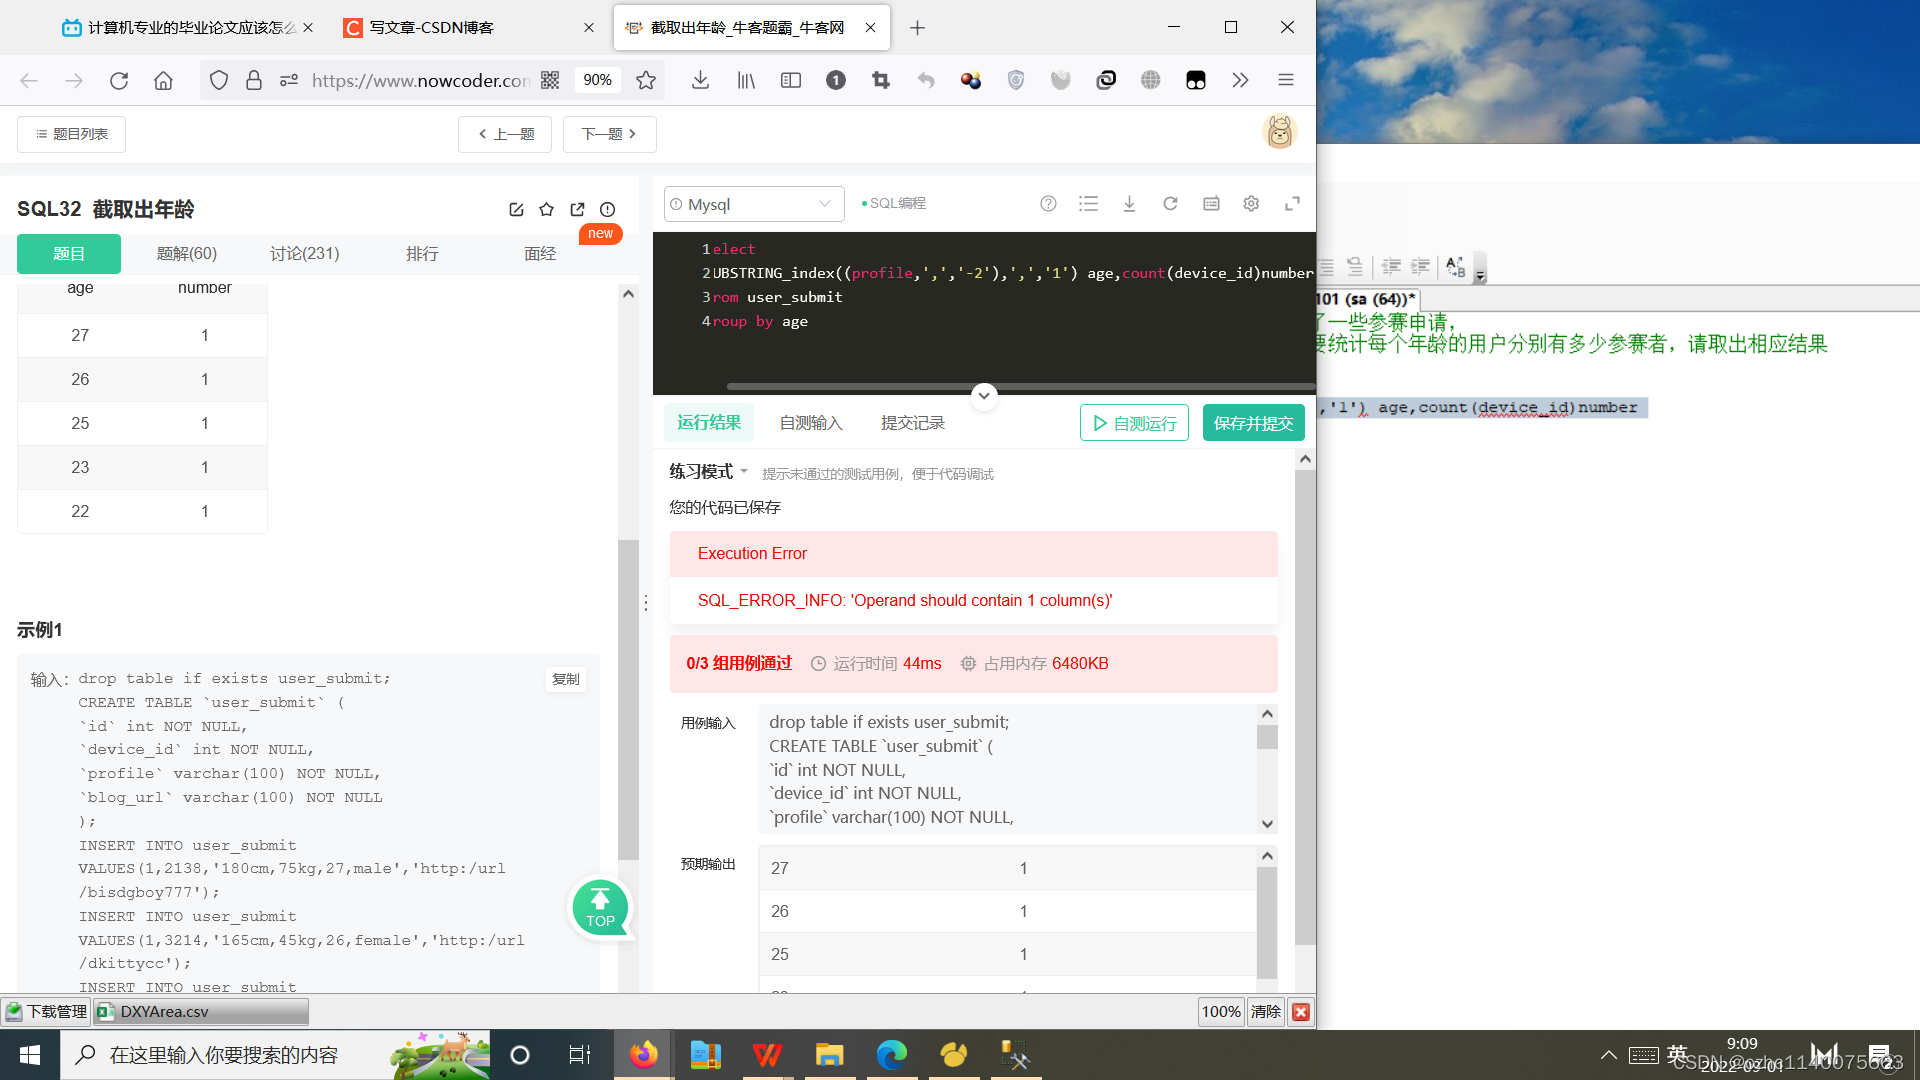The height and width of the screenshot is (1080, 1920).
Task: View the 提交记录 tab
Action: 913,423
